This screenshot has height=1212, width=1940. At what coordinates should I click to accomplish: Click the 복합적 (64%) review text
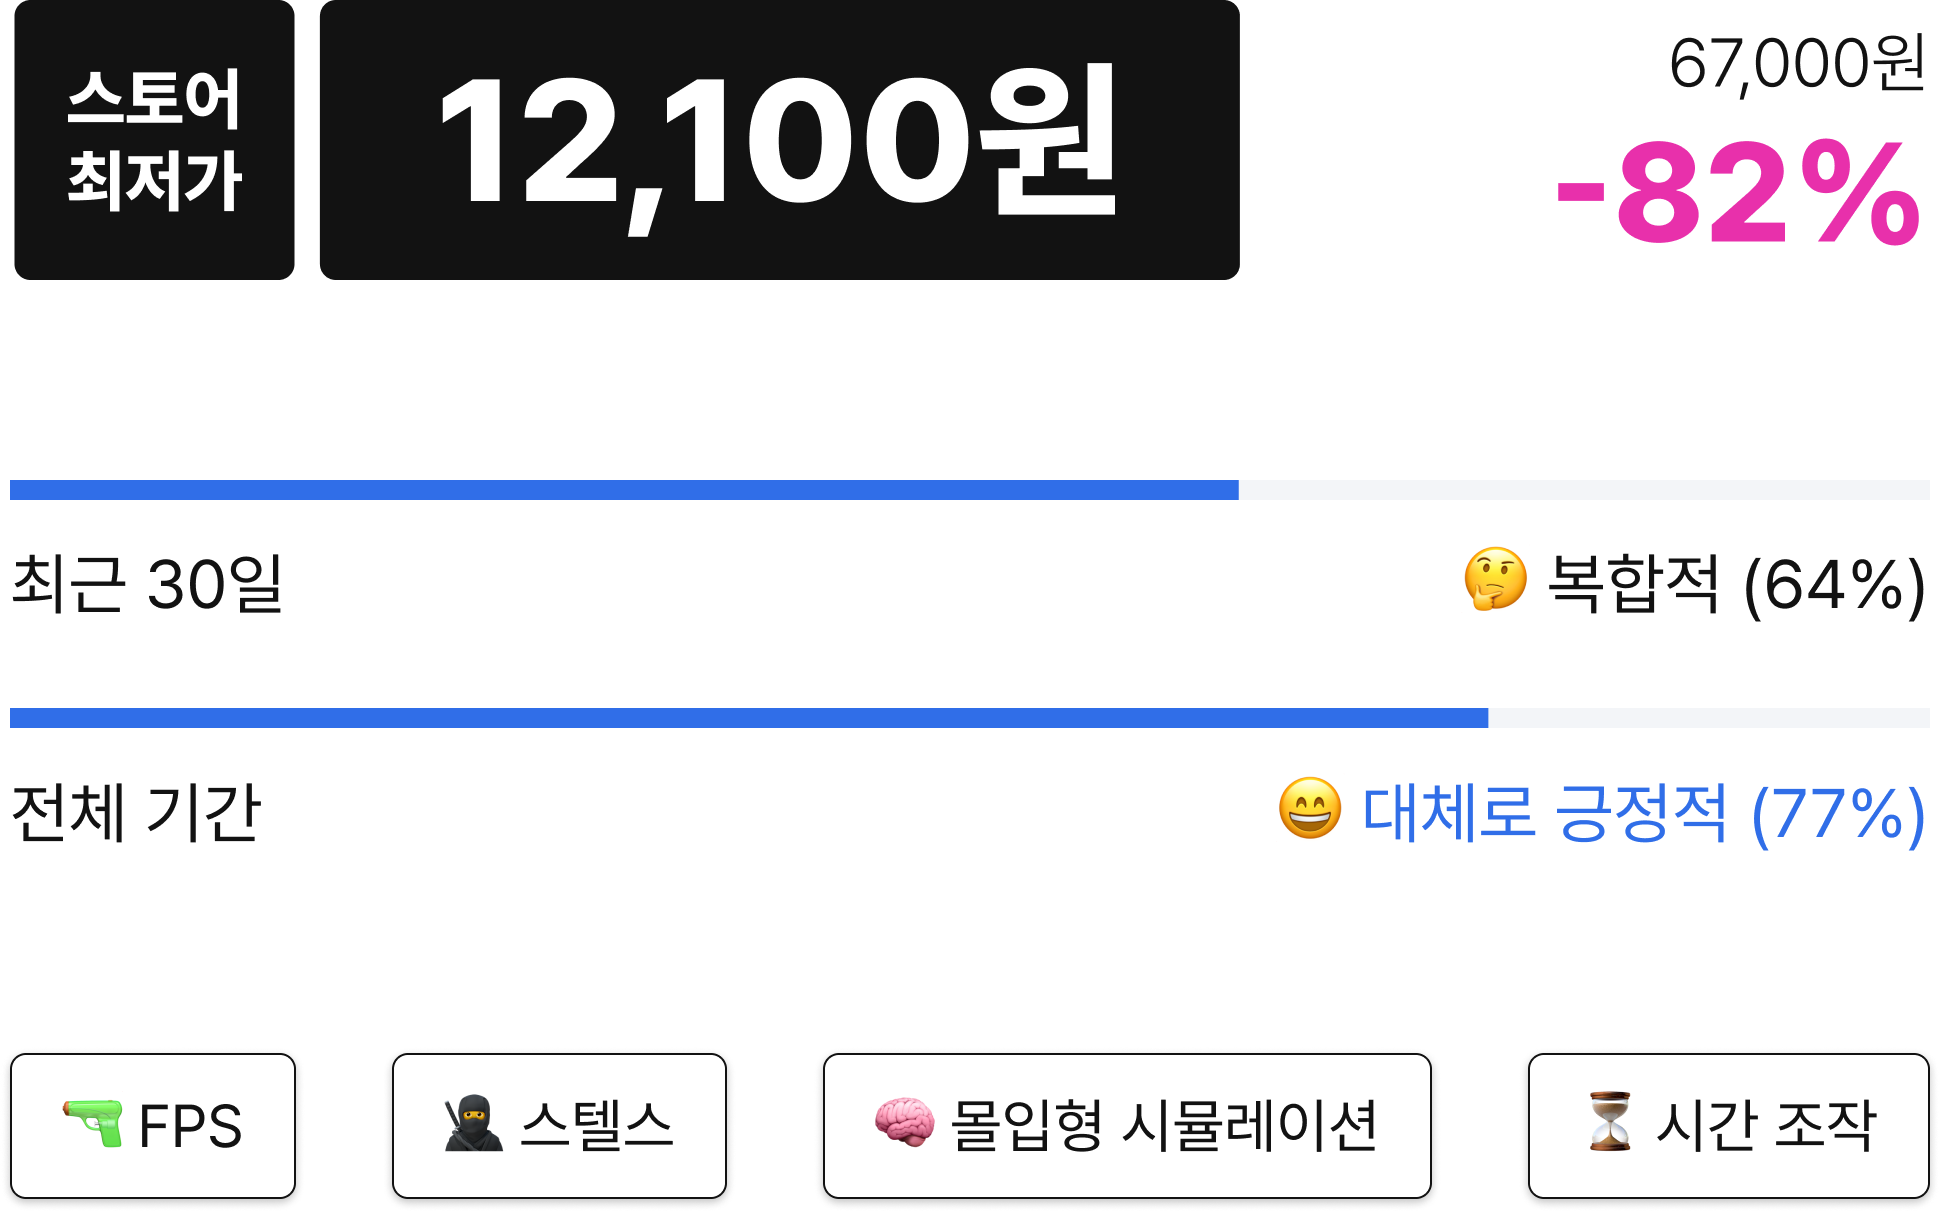pyautogui.click(x=1736, y=585)
